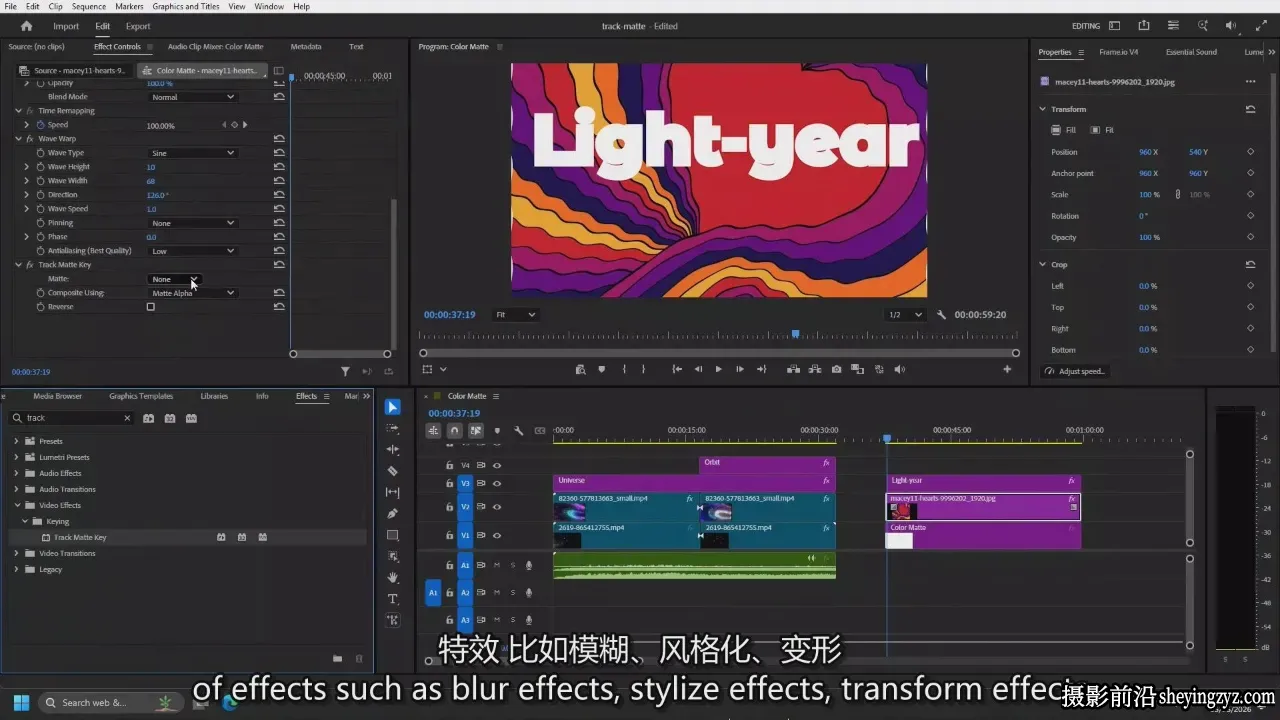The image size is (1280, 720).
Task: Toggle snapping magnet in timeline
Action: pos(454,431)
